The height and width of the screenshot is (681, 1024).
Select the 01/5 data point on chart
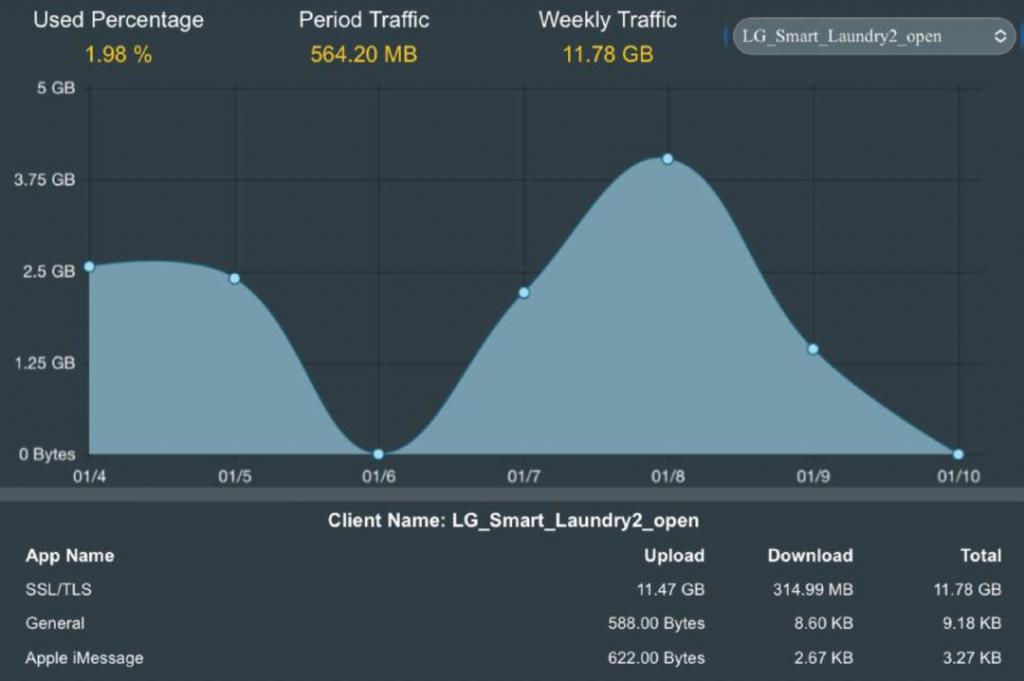pyautogui.click(x=234, y=279)
